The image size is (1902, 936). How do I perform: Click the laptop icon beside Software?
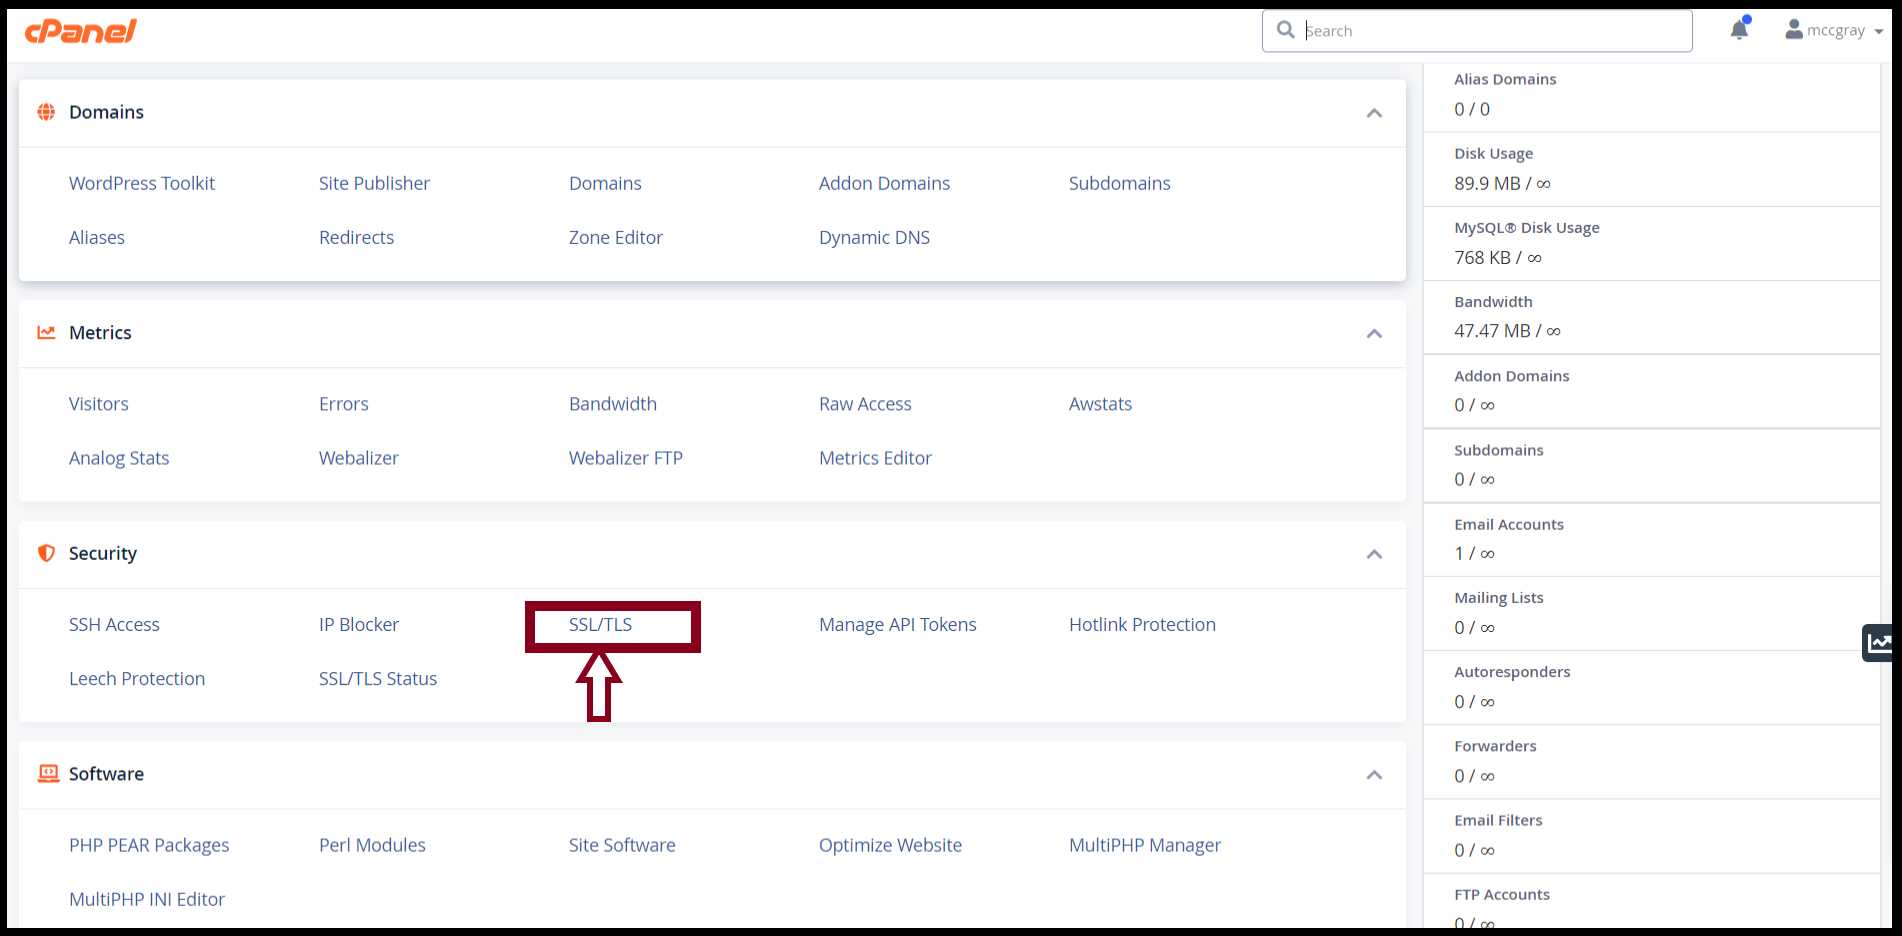pyautogui.click(x=46, y=773)
